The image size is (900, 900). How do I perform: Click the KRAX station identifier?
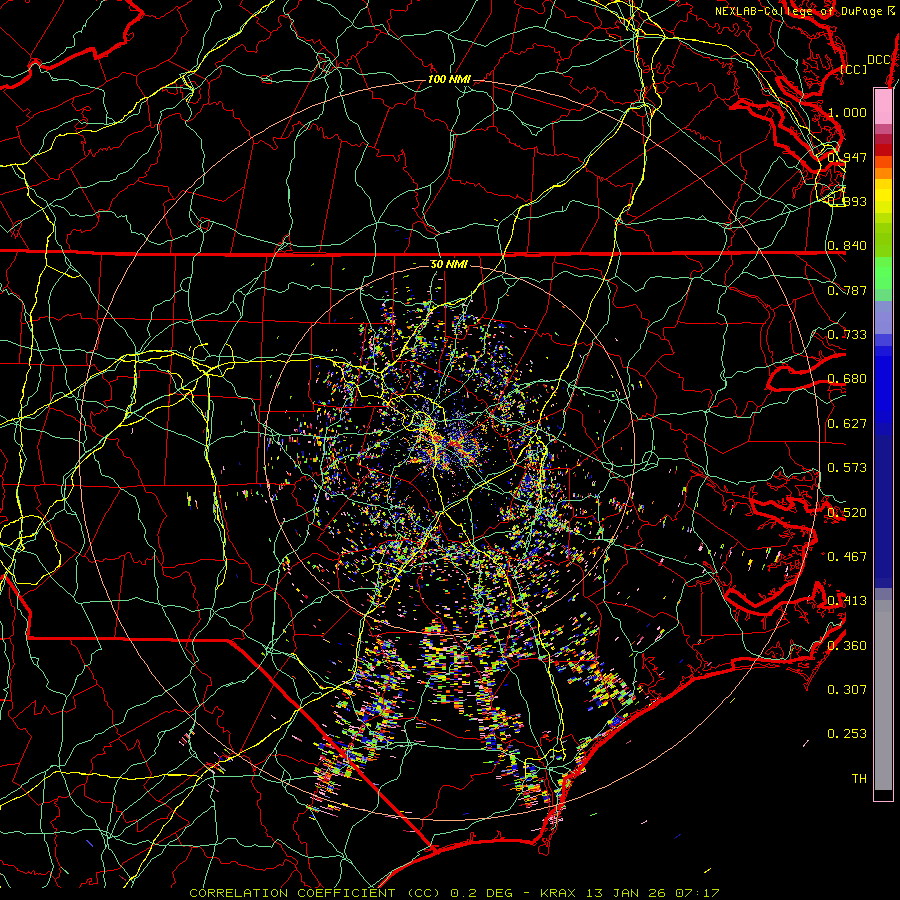tap(558, 893)
